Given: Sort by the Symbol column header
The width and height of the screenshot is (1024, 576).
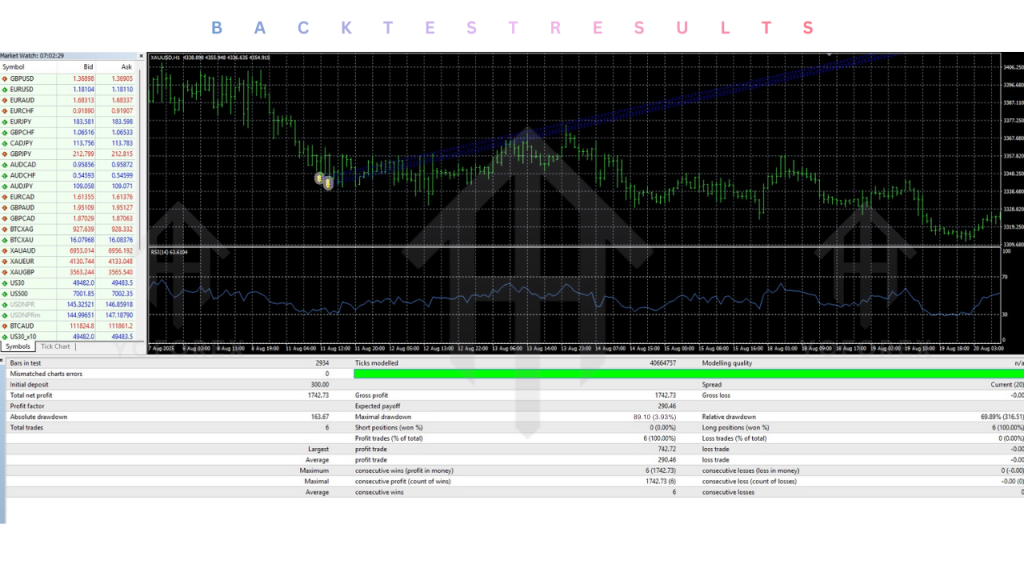Looking at the screenshot, I should (14, 67).
